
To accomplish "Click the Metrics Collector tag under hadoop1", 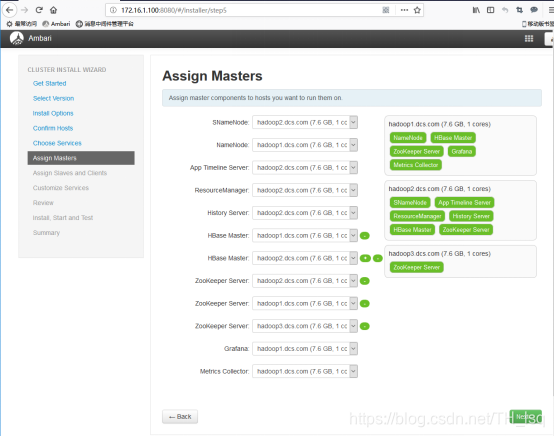I will click(x=416, y=165).
